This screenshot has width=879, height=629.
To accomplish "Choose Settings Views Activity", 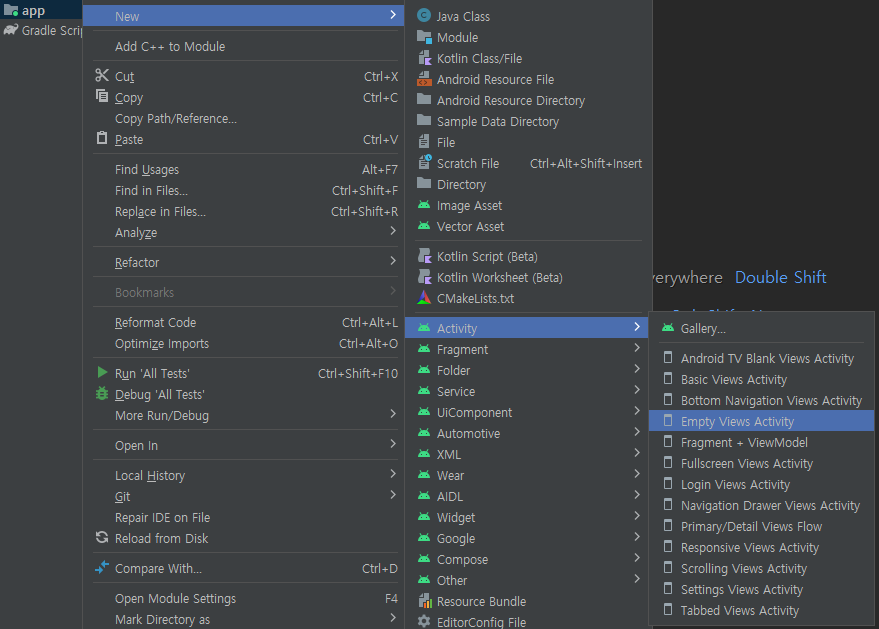I will 761,589.
